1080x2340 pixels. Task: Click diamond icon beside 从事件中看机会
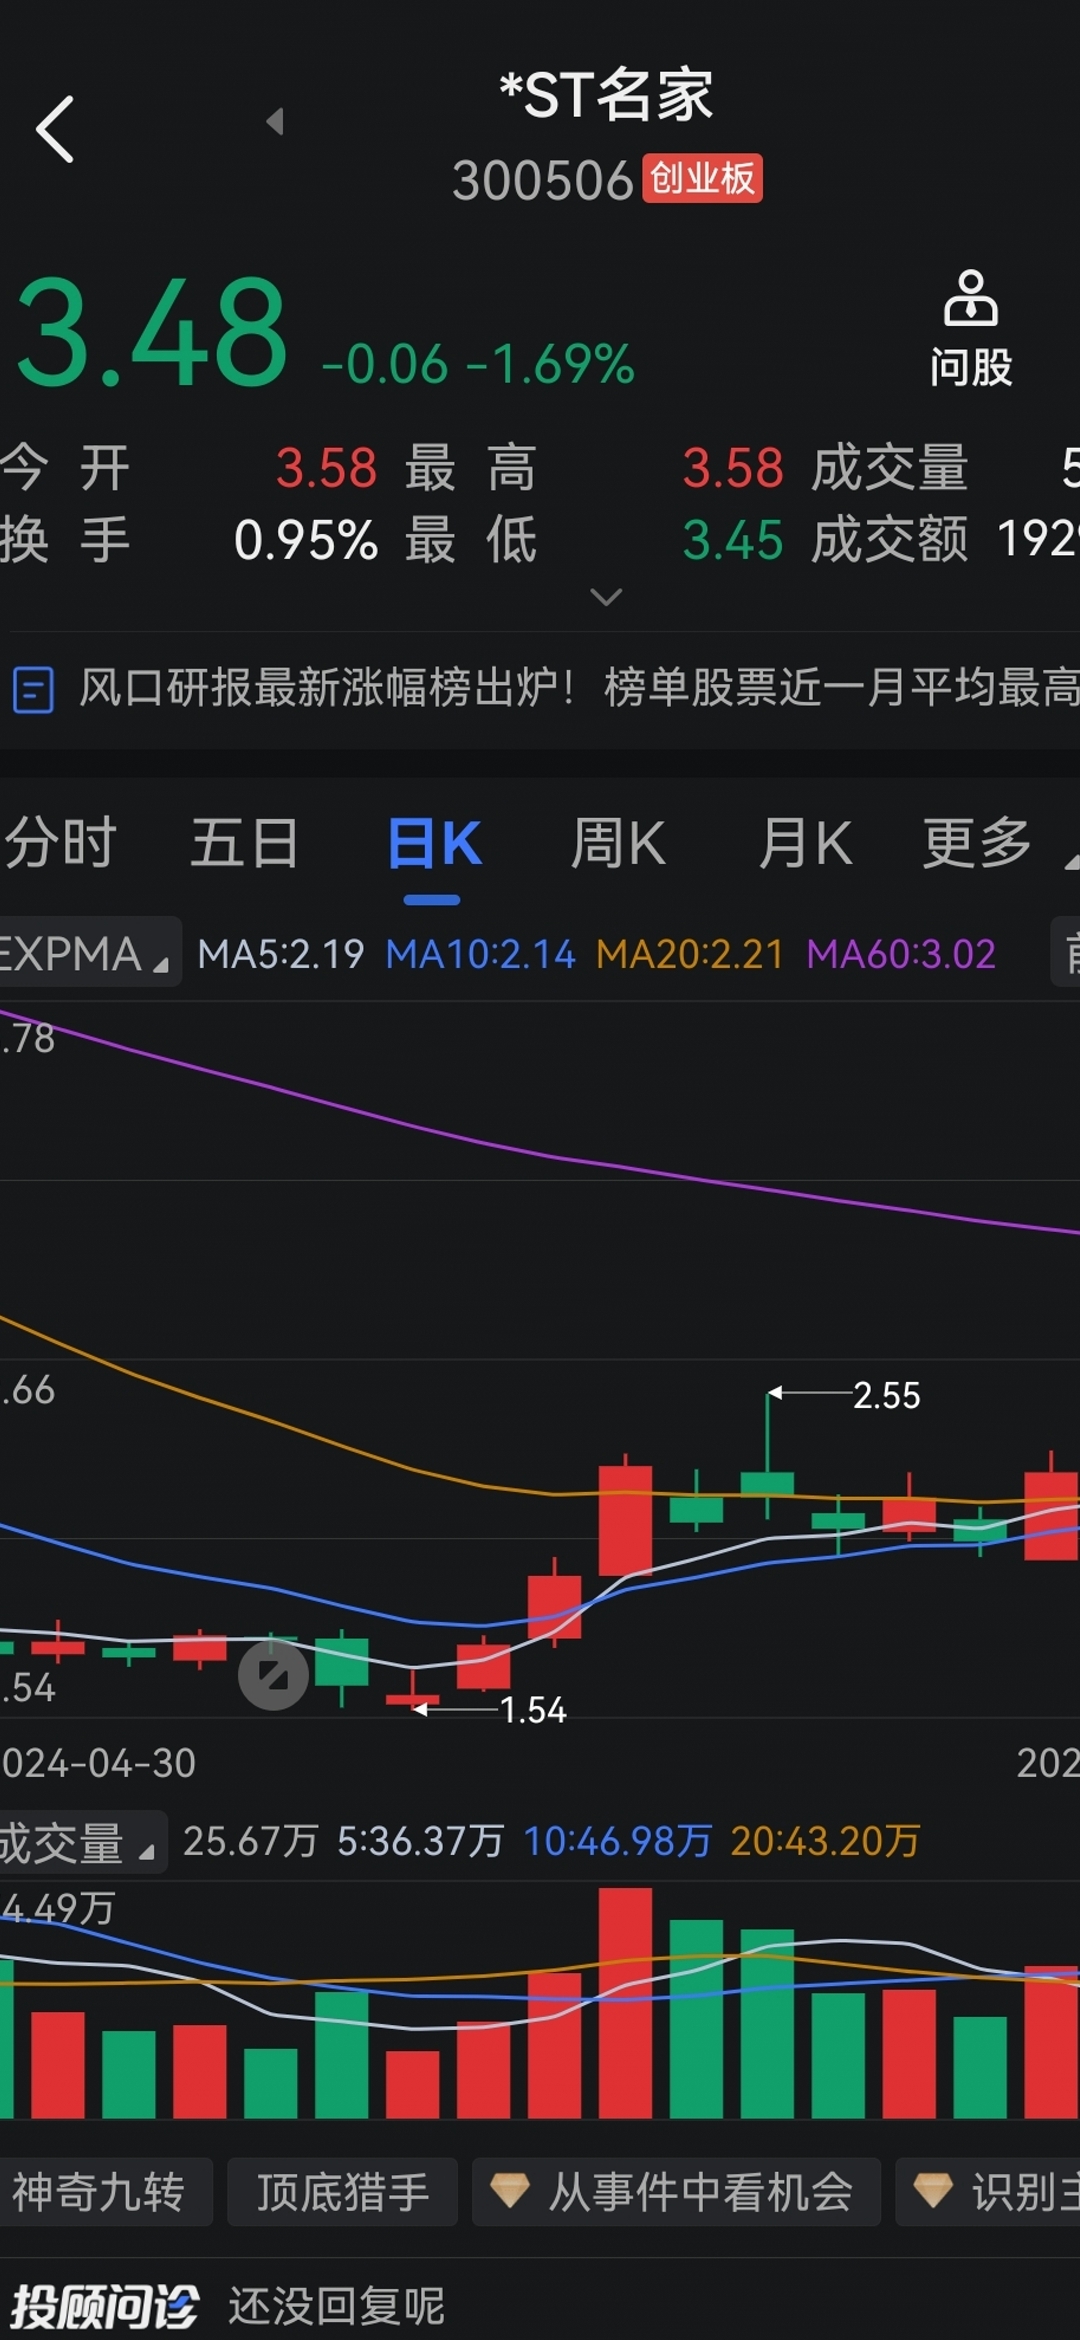tap(509, 2191)
